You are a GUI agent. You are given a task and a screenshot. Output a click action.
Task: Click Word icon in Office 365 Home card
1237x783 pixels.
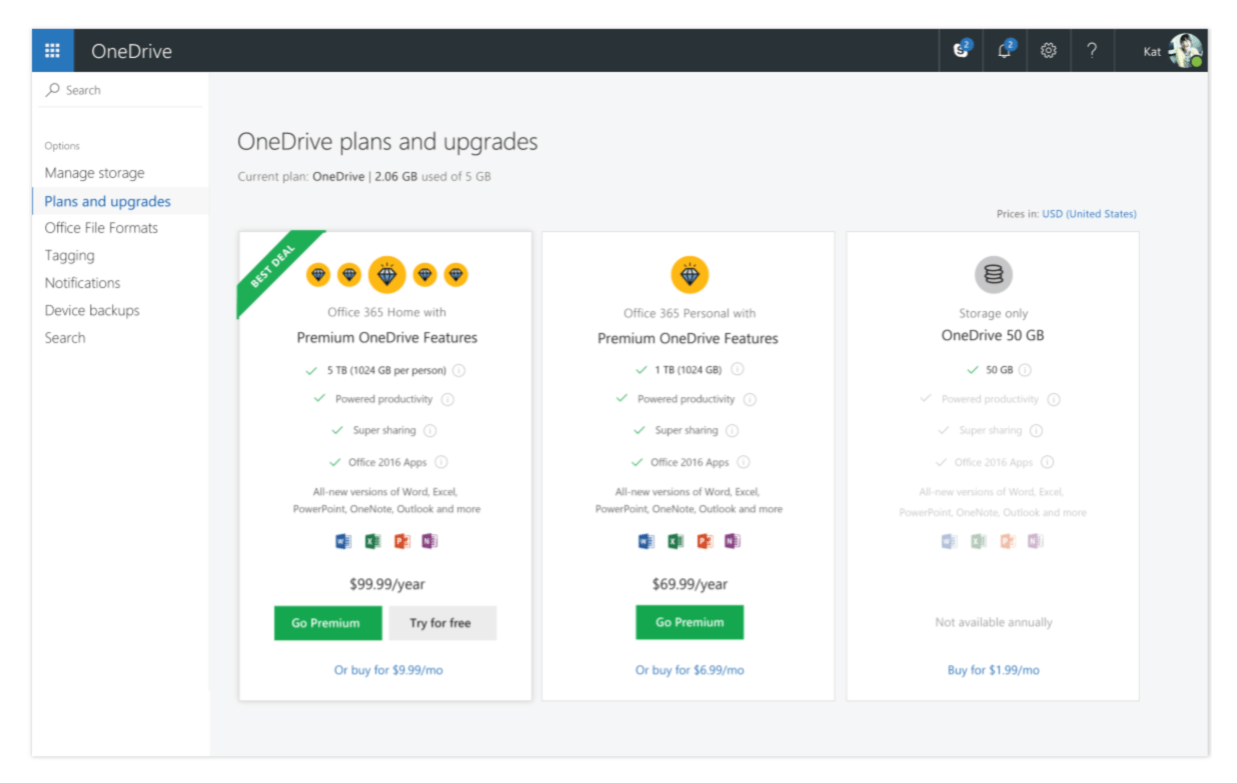click(x=344, y=541)
